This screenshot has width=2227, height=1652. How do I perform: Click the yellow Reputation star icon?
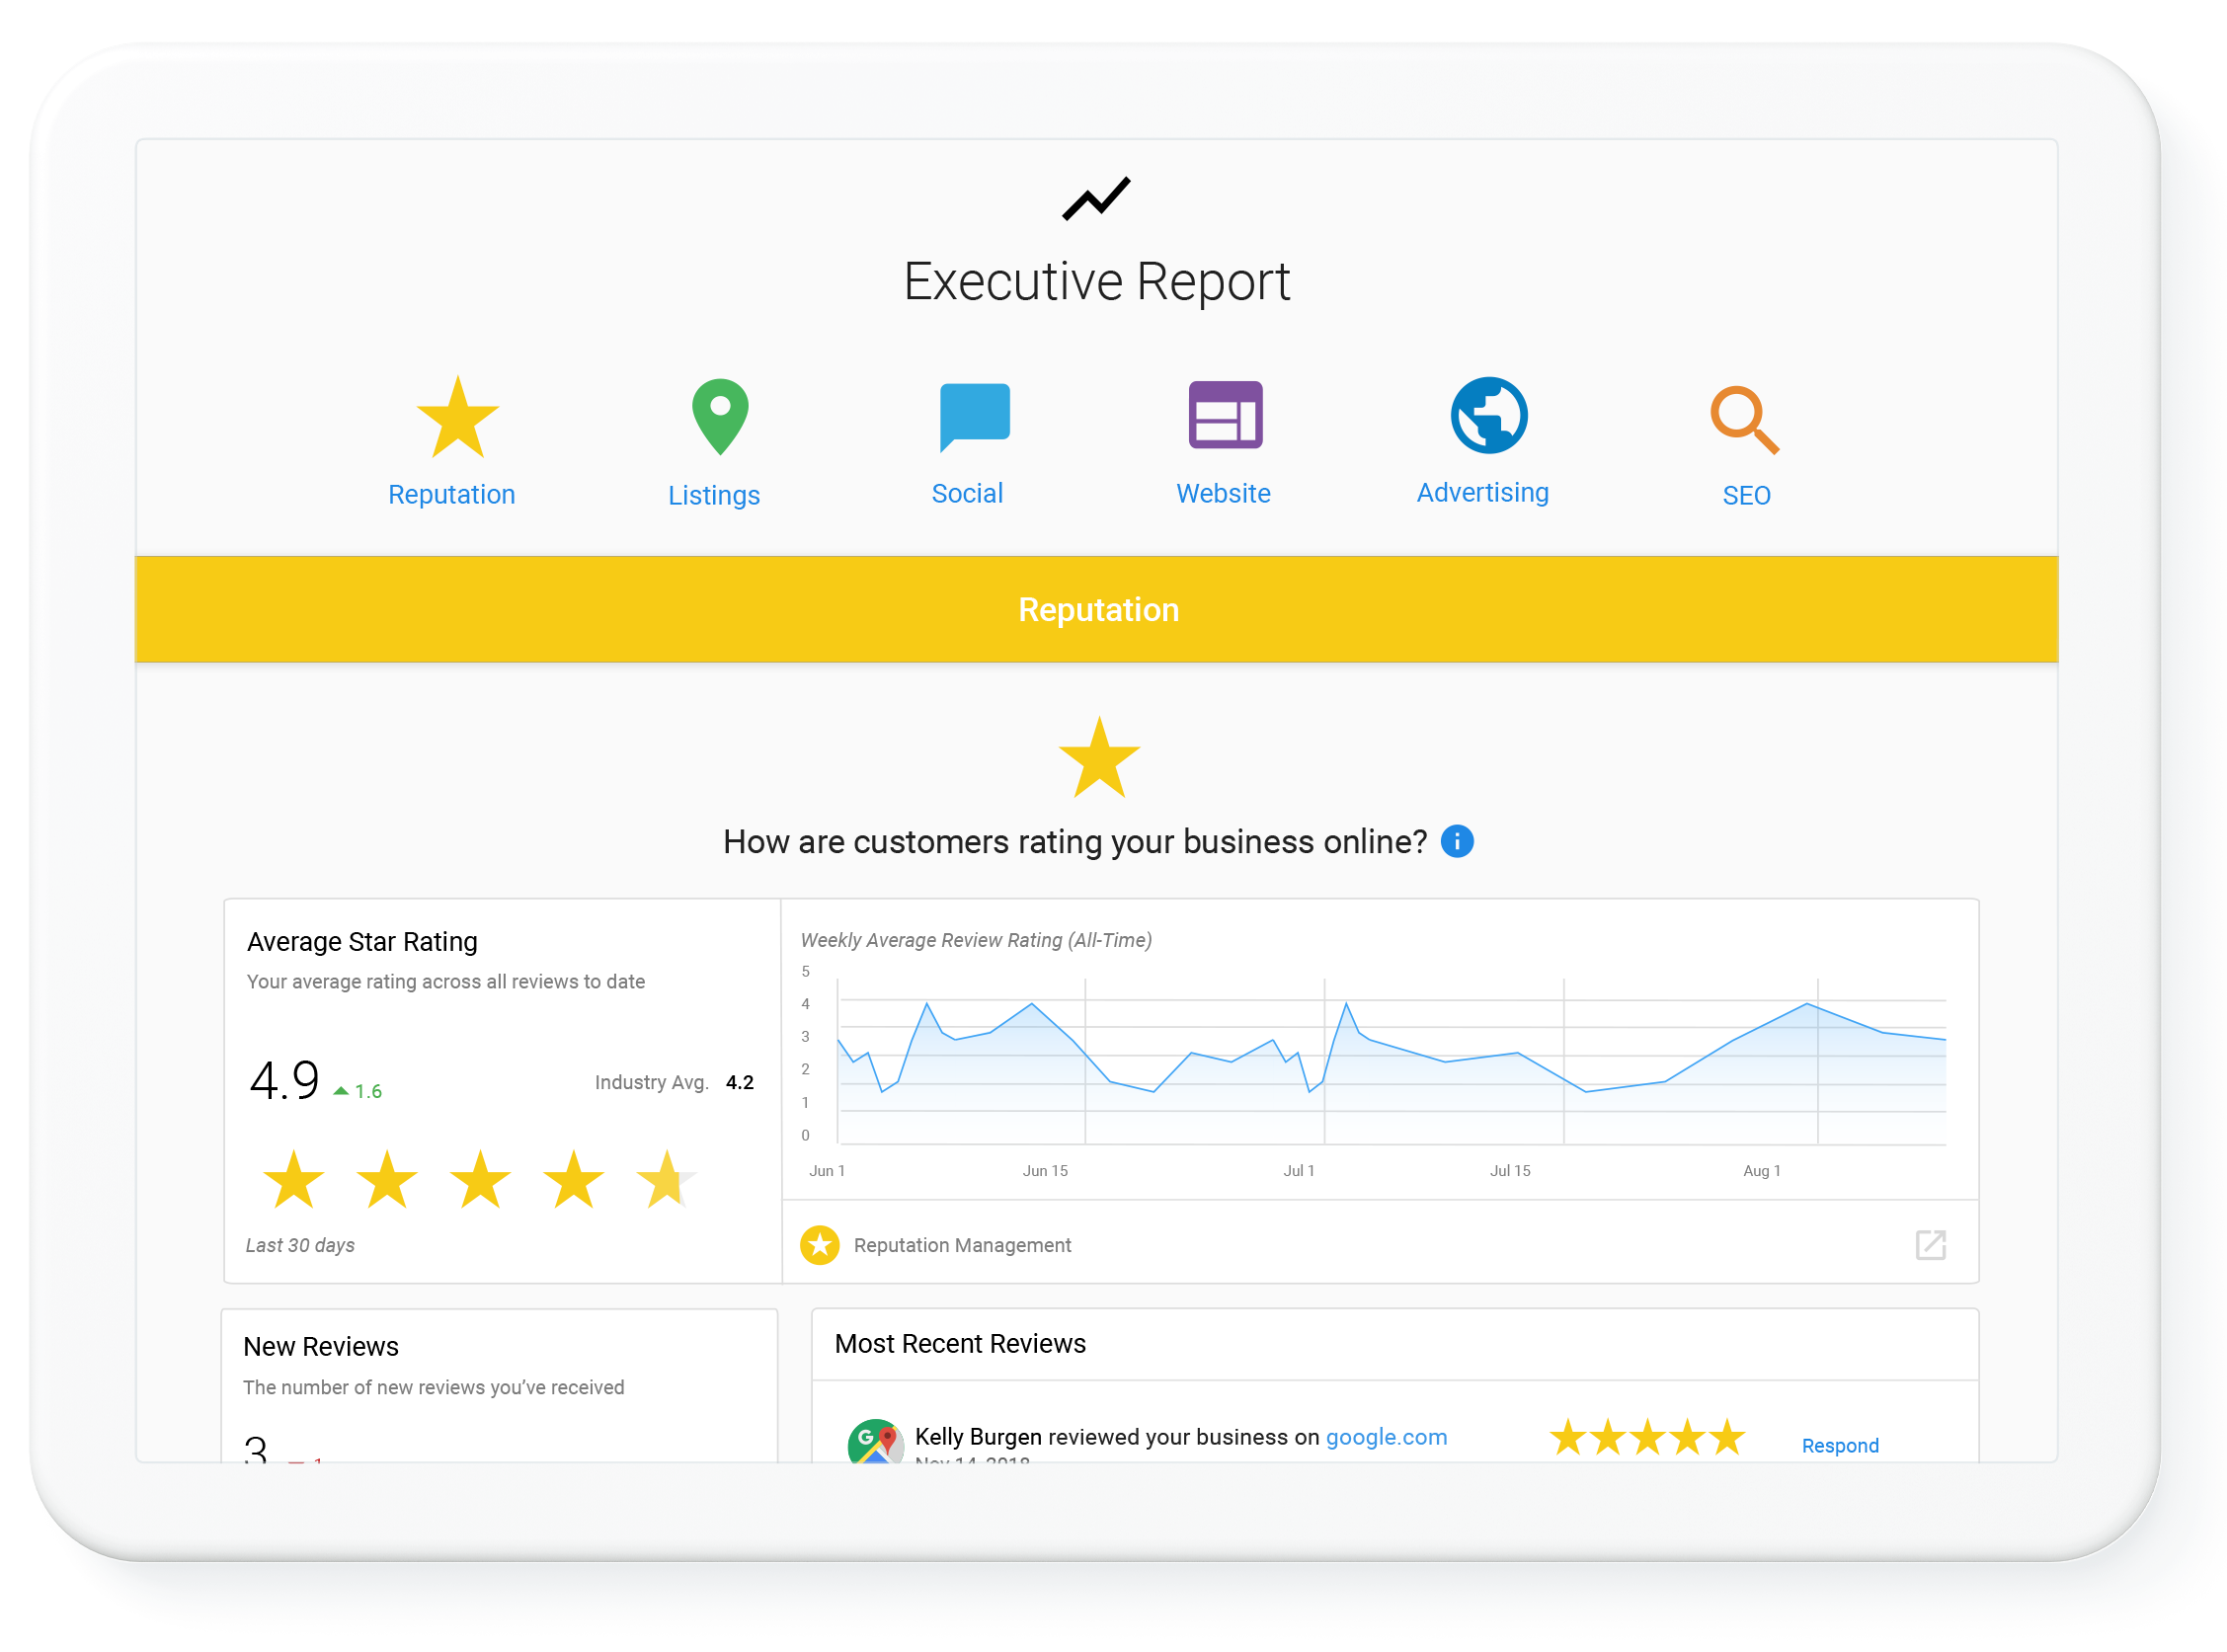pyautogui.click(x=457, y=418)
